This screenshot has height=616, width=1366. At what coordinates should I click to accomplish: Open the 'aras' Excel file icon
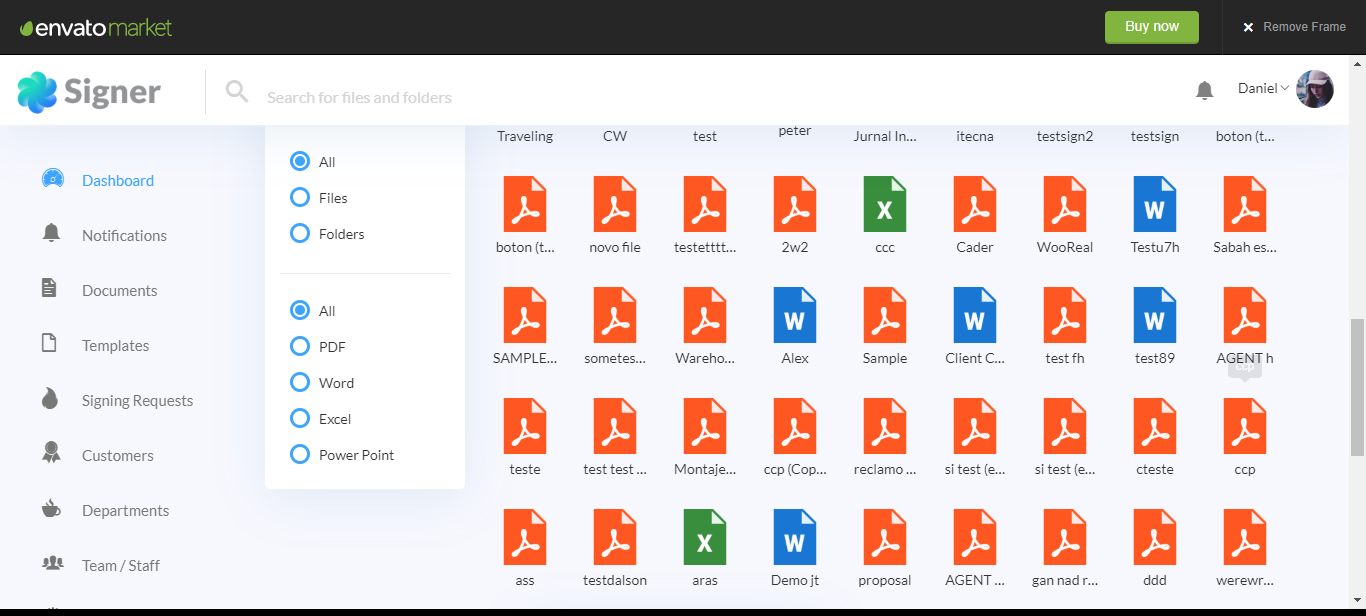[x=704, y=537]
